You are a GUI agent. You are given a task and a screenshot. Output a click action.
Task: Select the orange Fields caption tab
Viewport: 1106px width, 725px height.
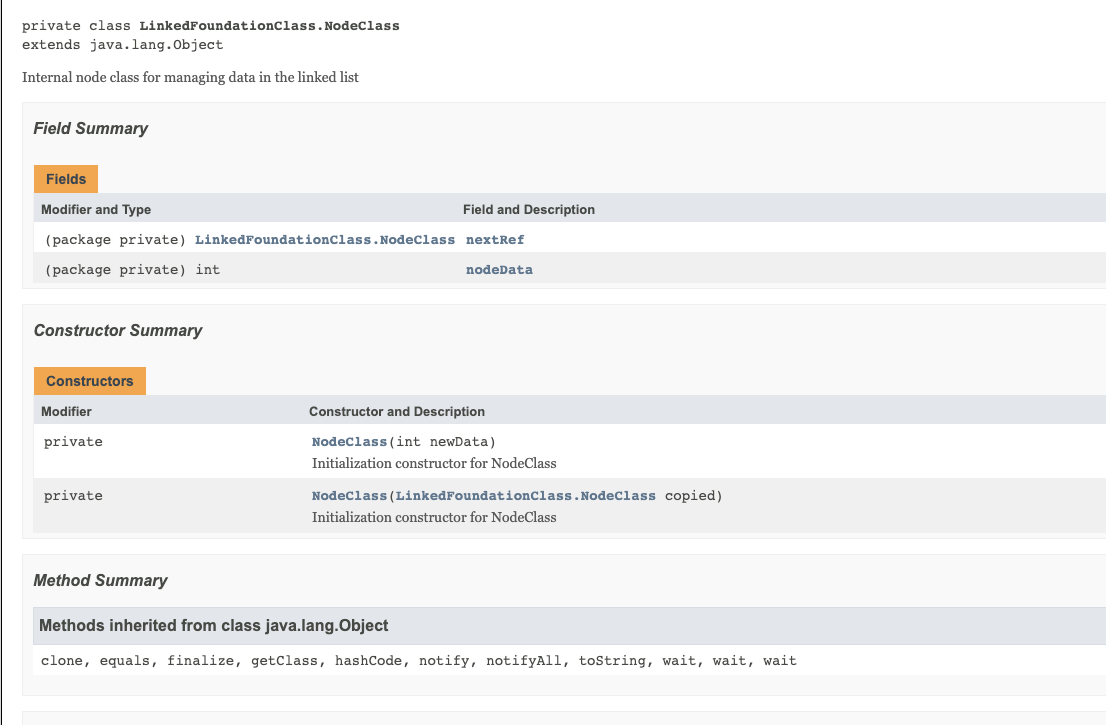pos(65,179)
